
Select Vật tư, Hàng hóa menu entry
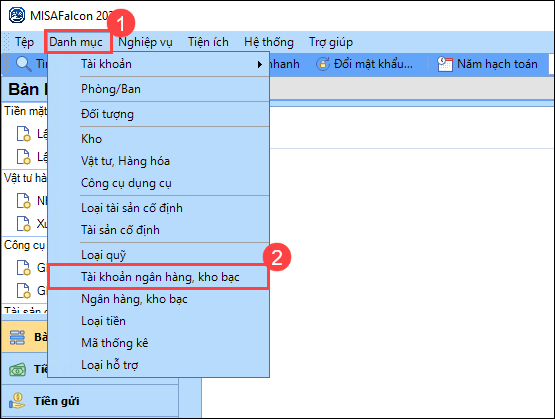(x=125, y=161)
